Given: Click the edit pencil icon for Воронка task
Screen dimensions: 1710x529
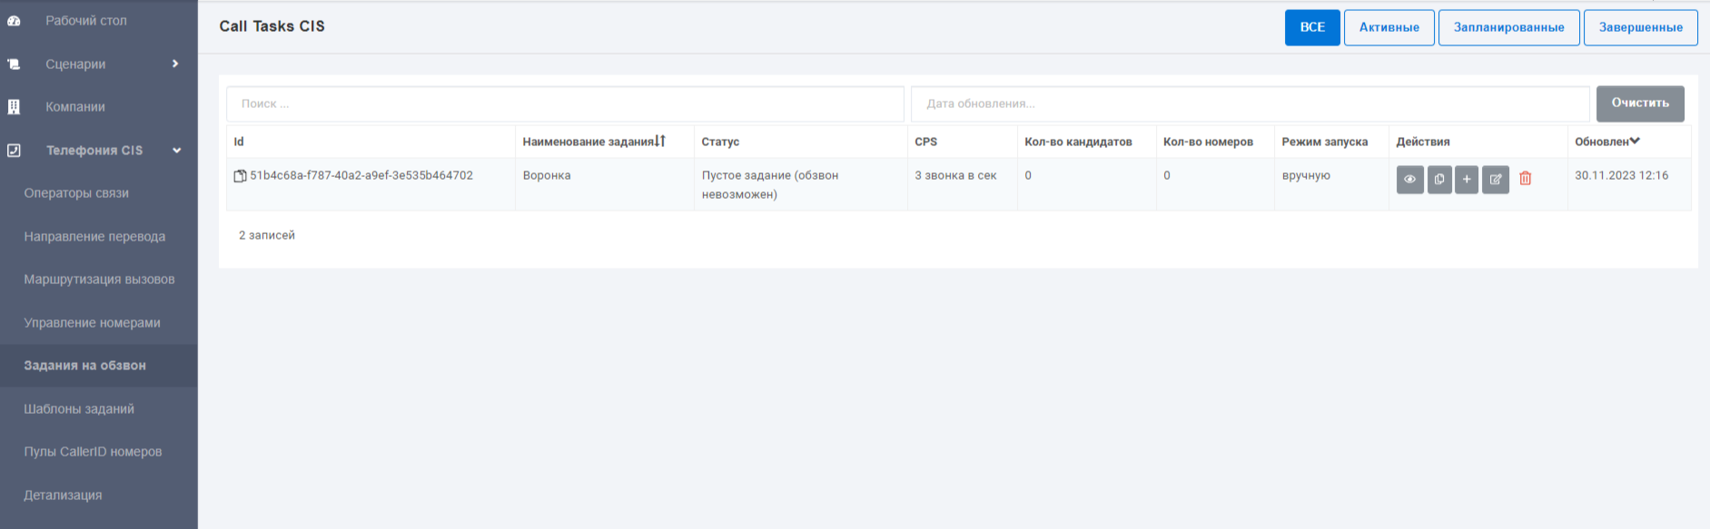Looking at the screenshot, I should [x=1495, y=179].
